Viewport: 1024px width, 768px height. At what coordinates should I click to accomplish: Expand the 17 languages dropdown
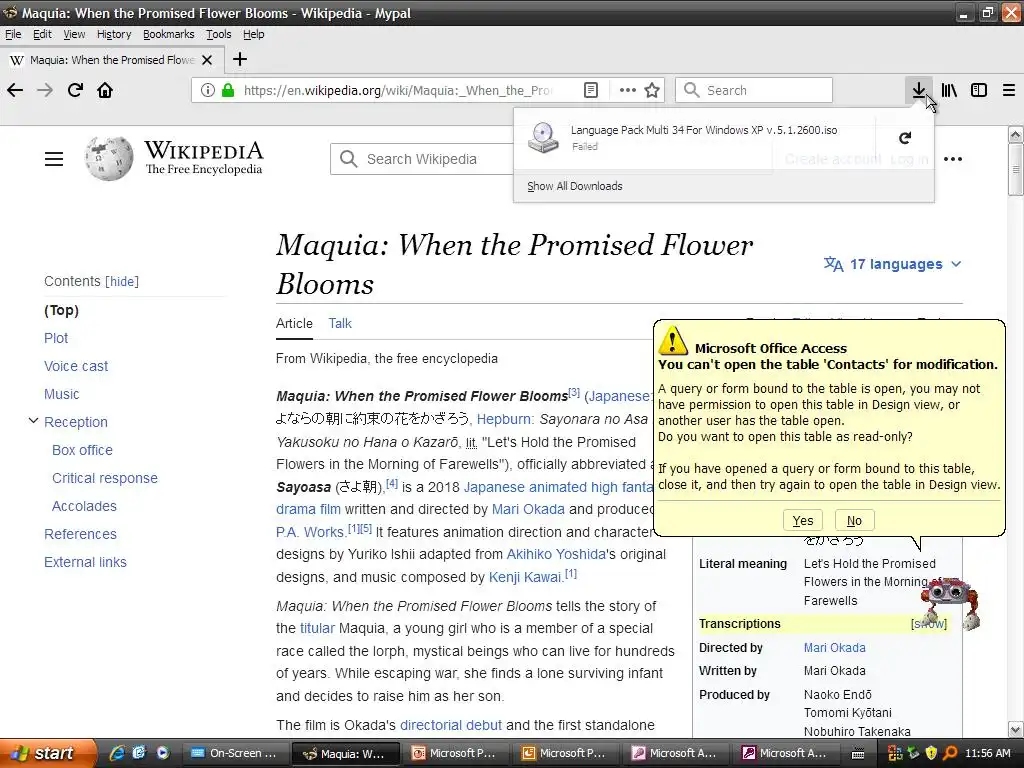(892, 264)
